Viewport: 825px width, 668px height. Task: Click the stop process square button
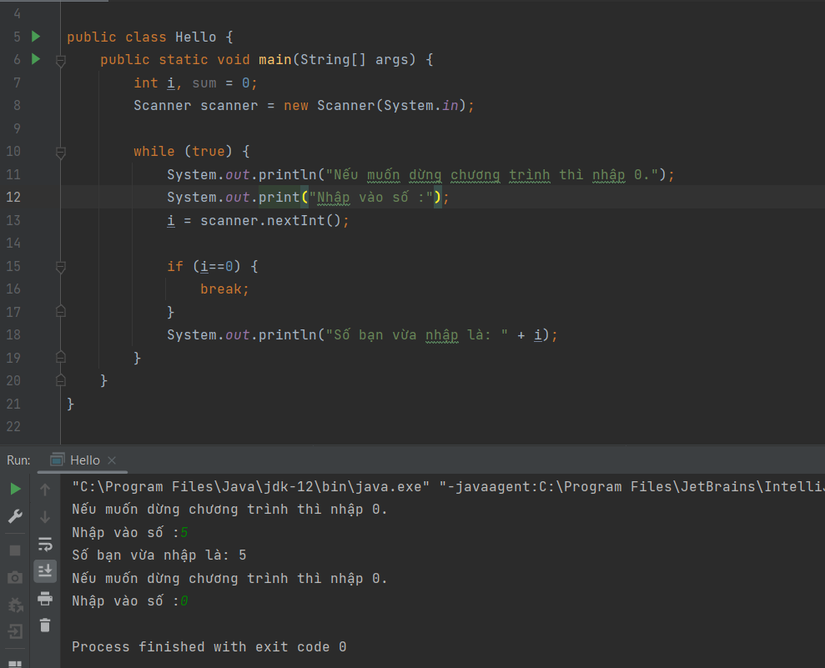[x=15, y=550]
